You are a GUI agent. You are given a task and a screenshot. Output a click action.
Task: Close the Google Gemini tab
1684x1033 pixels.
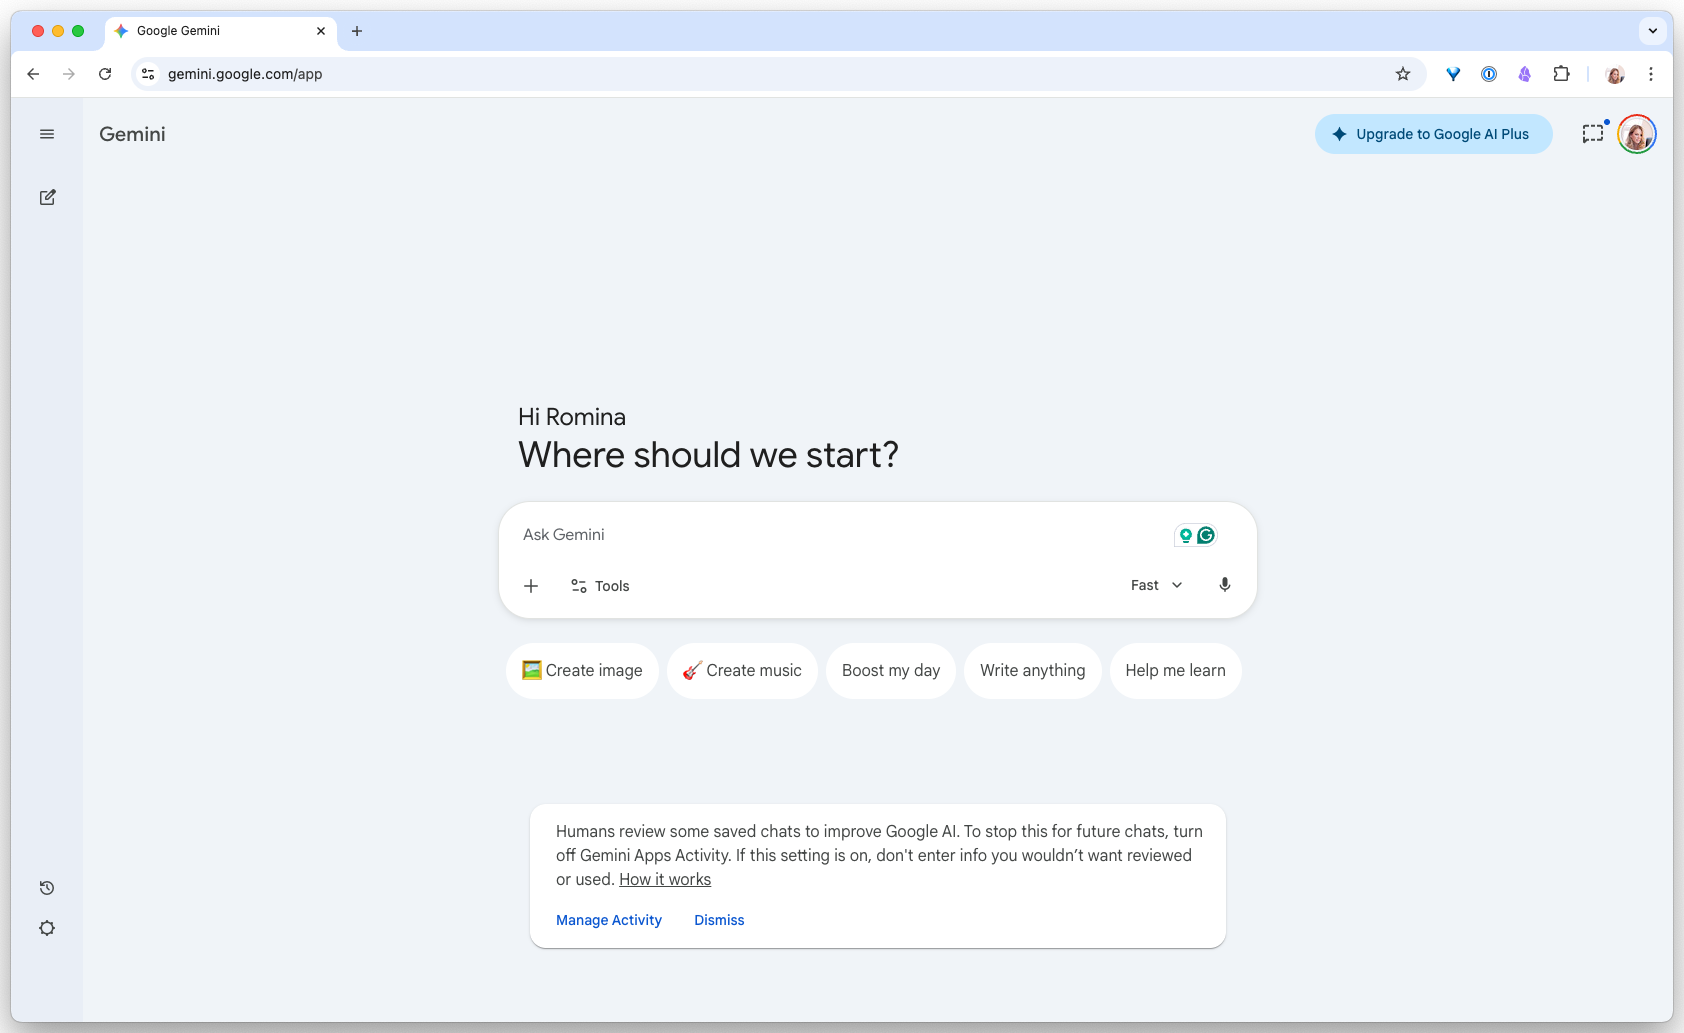click(x=321, y=31)
